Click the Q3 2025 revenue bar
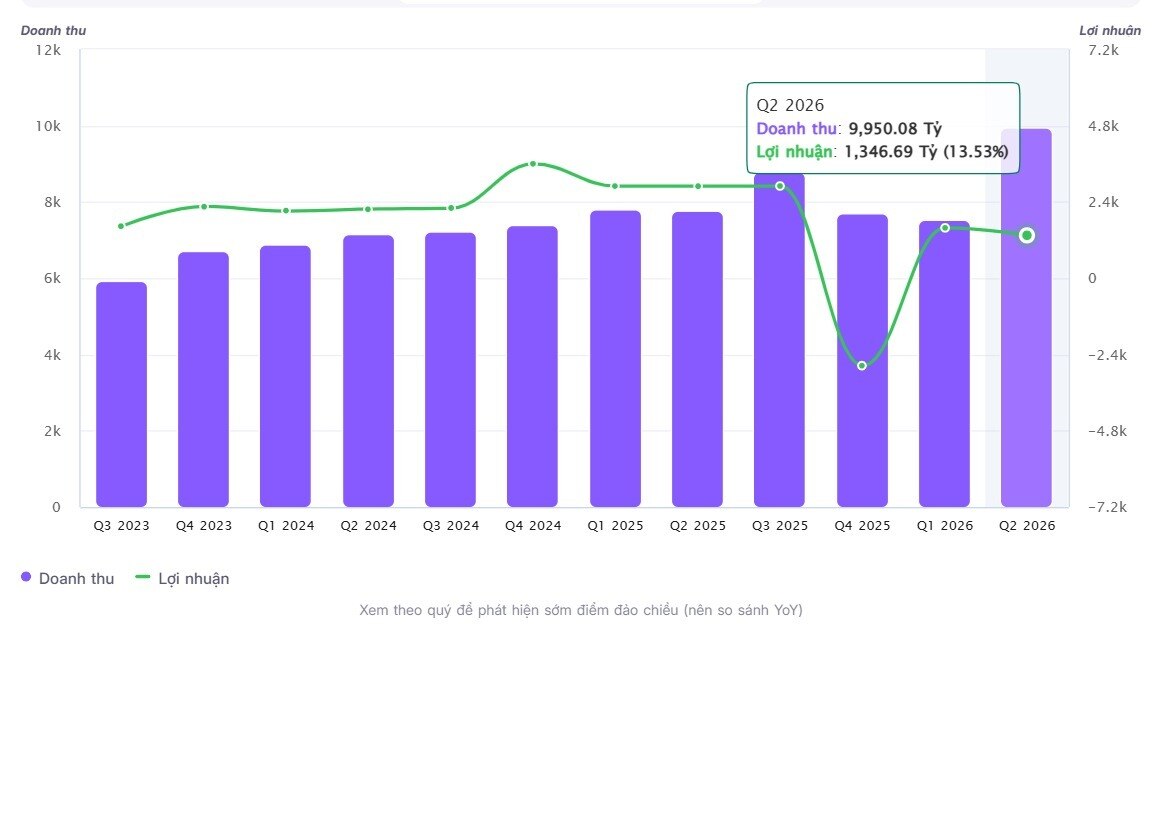The image size is (1162, 835). coord(779,341)
